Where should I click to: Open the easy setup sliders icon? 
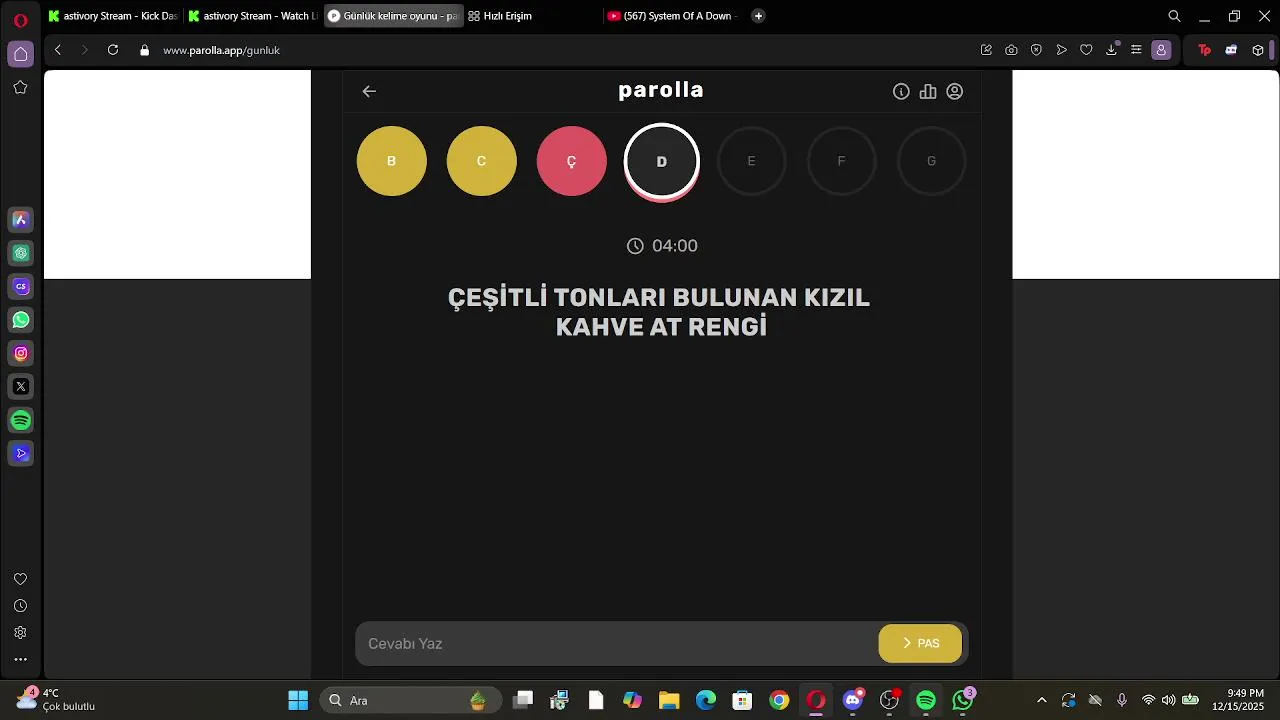1136,50
